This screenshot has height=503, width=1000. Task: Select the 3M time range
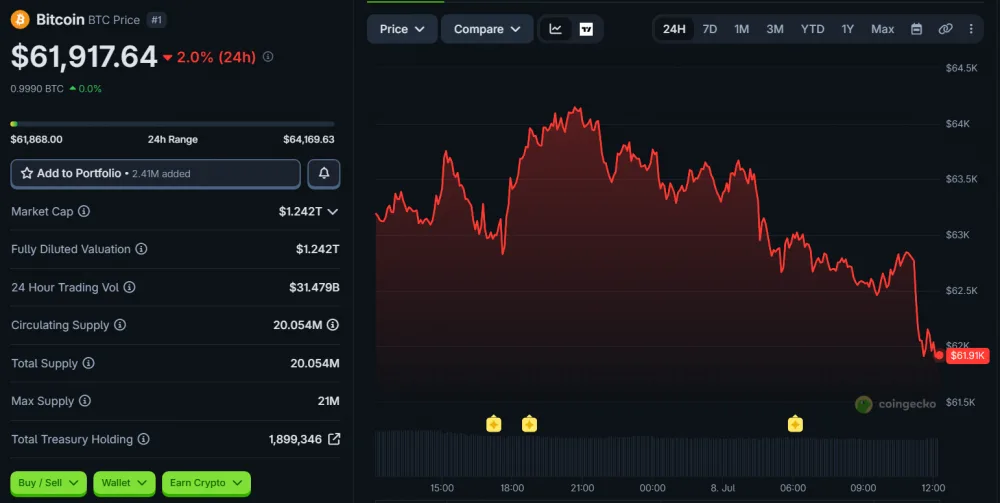point(775,29)
